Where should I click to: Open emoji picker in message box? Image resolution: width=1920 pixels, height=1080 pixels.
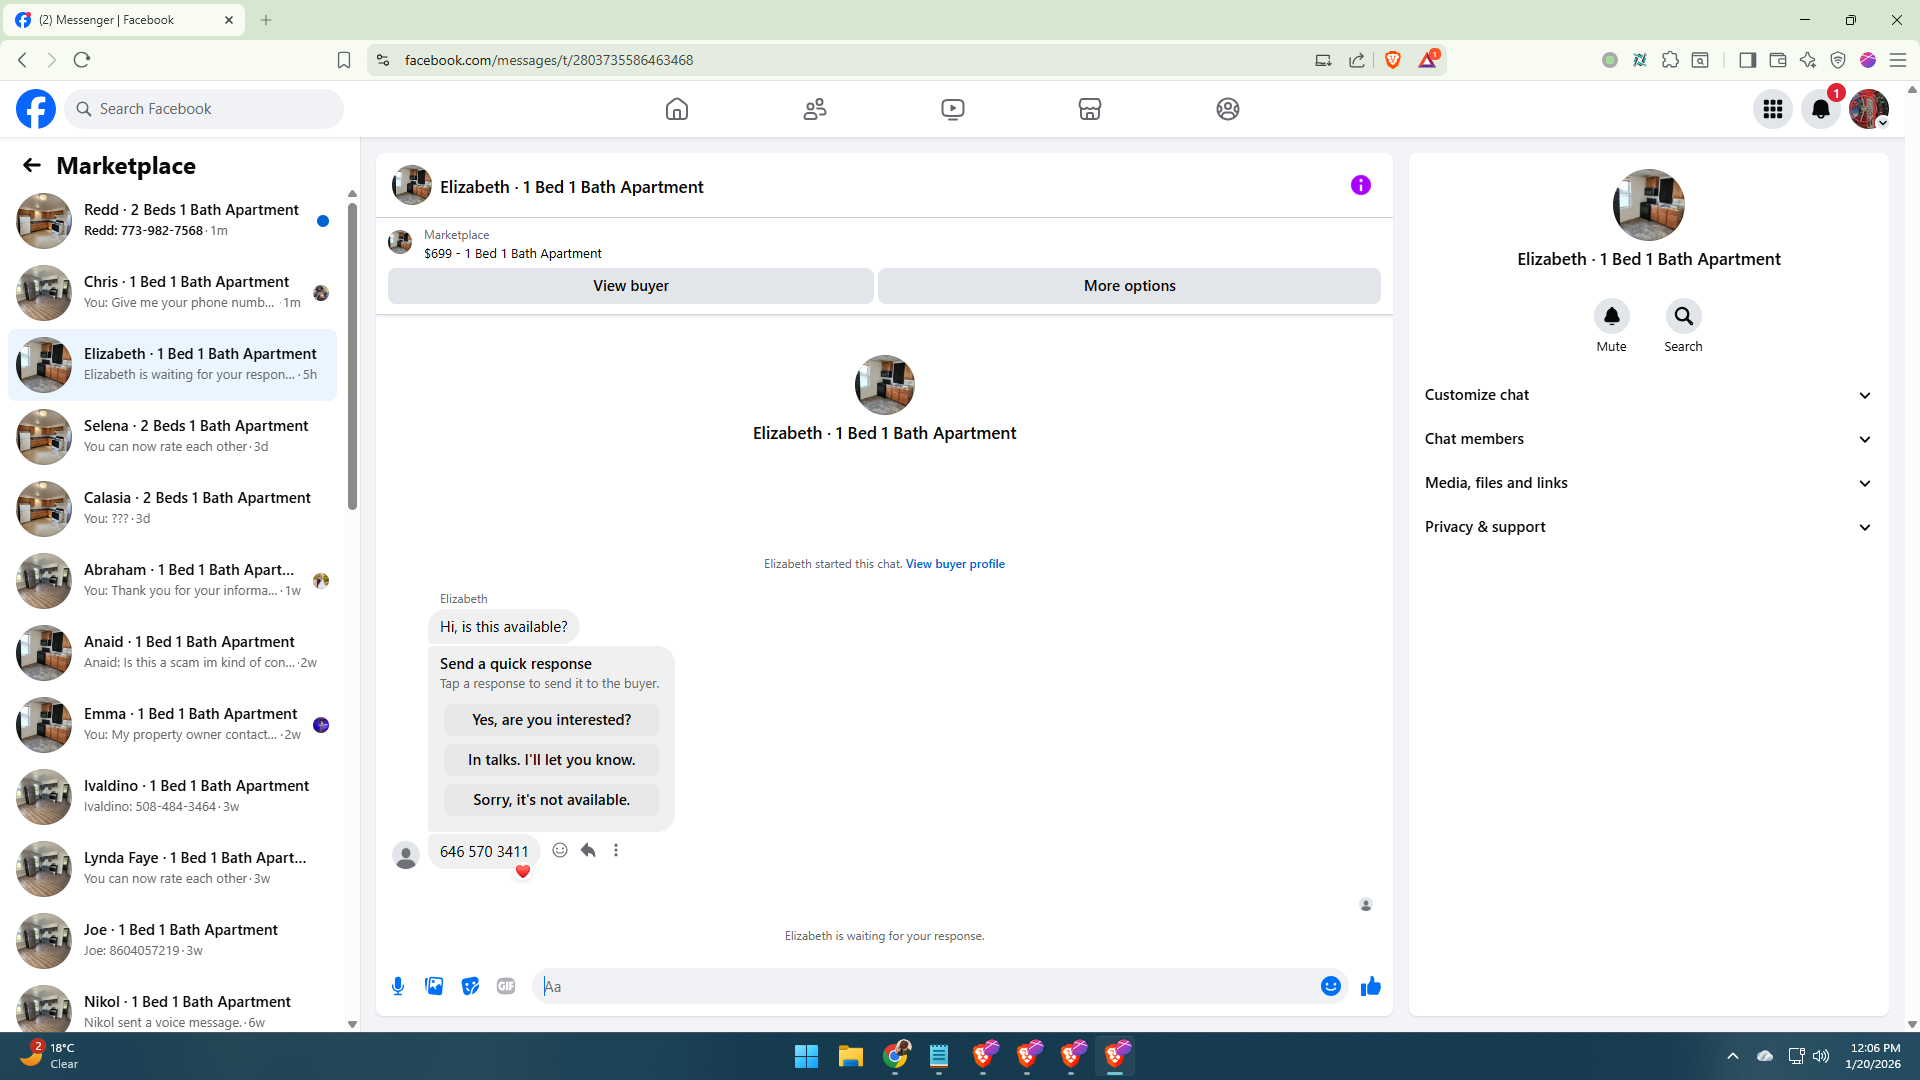pos(1331,986)
